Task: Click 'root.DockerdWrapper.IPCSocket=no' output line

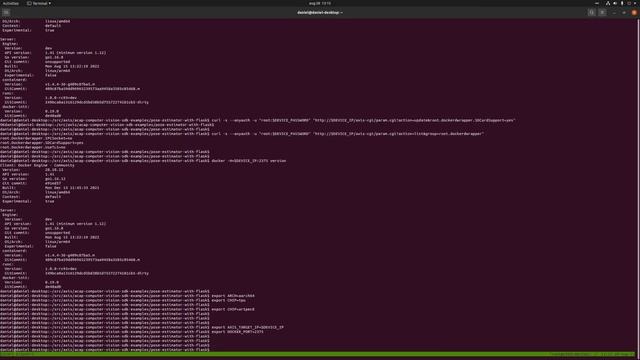Action: [36, 138]
